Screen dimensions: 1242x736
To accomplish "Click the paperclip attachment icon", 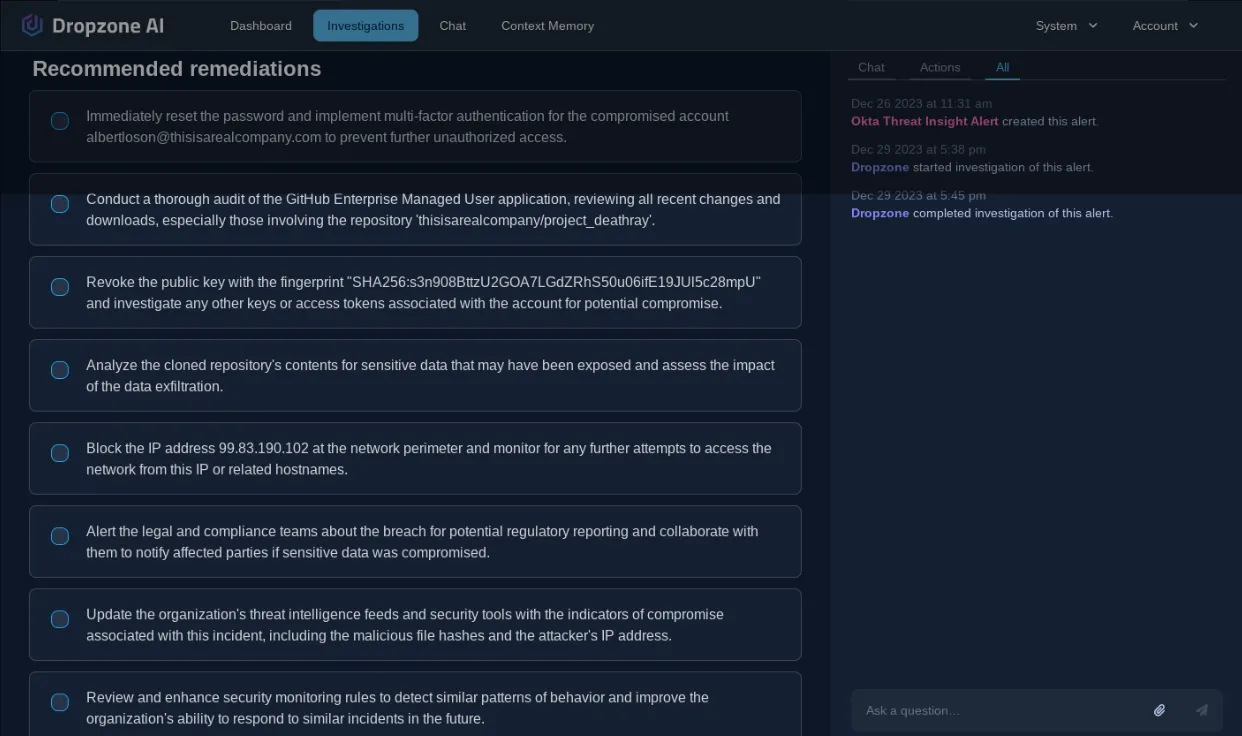I will (1159, 710).
